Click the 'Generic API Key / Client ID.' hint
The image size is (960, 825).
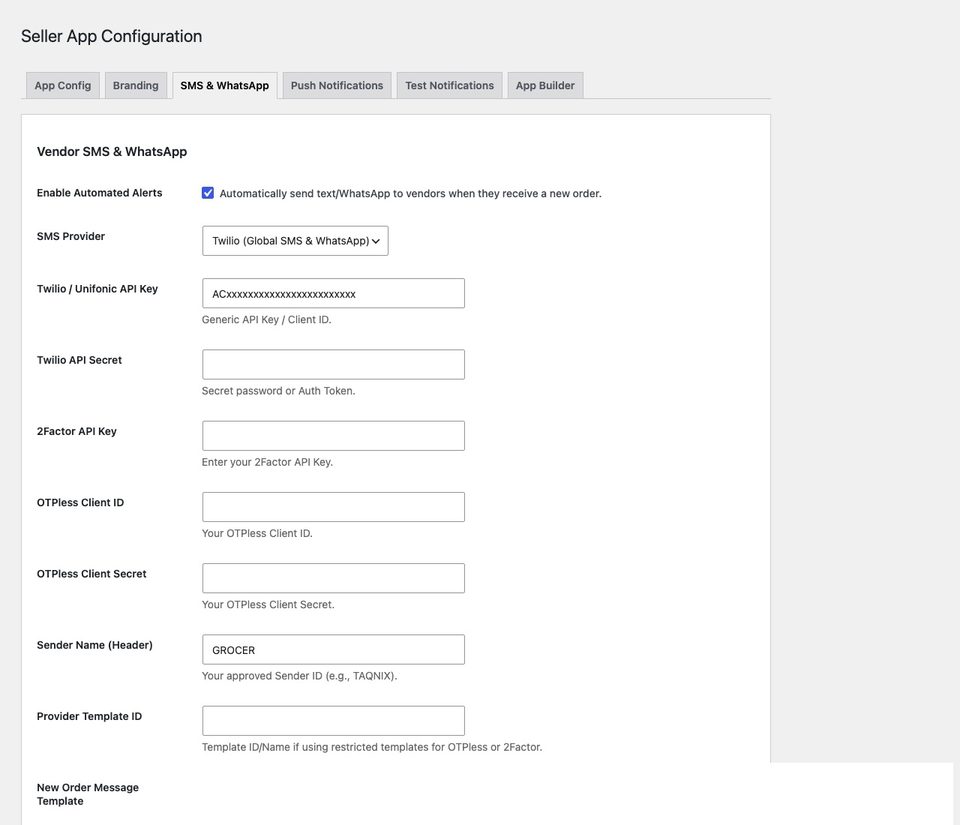tap(266, 319)
